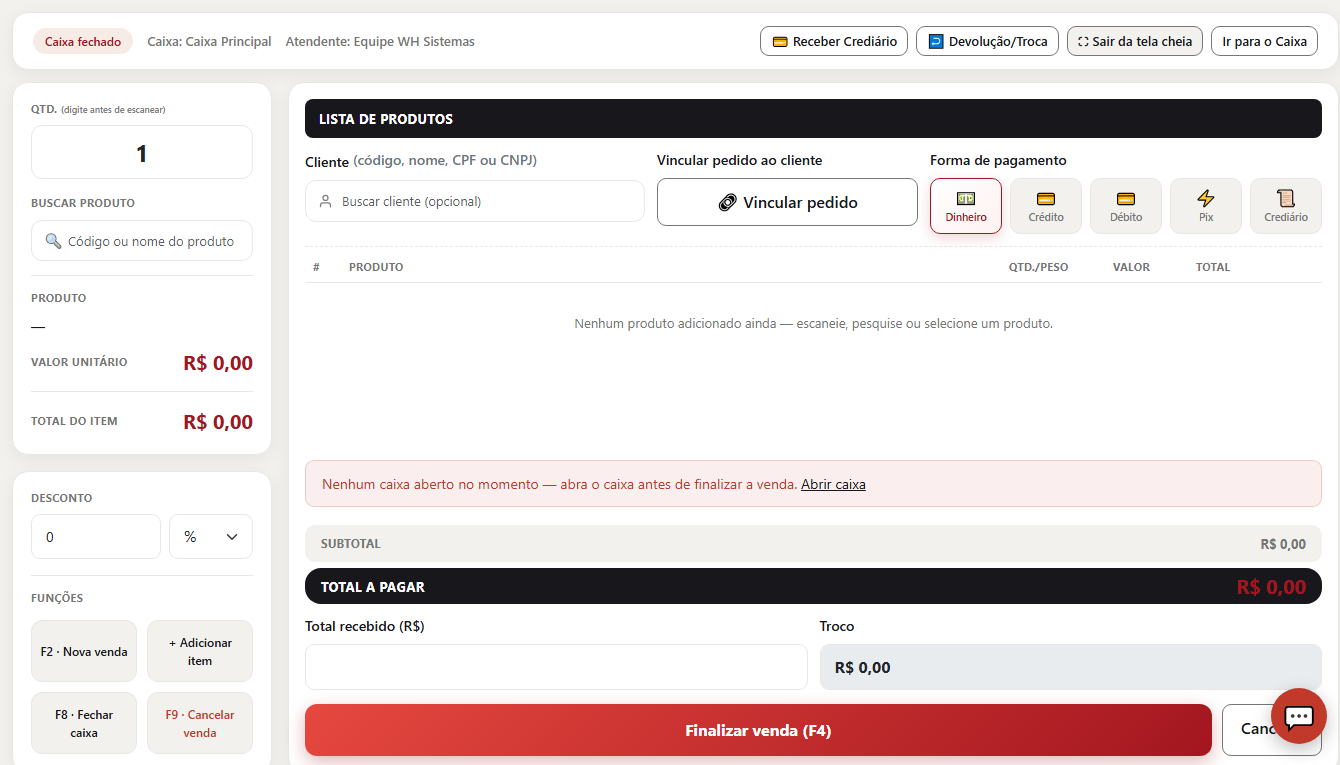
Task: Focus the Buscar produto search field
Action: [x=142, y=241]
